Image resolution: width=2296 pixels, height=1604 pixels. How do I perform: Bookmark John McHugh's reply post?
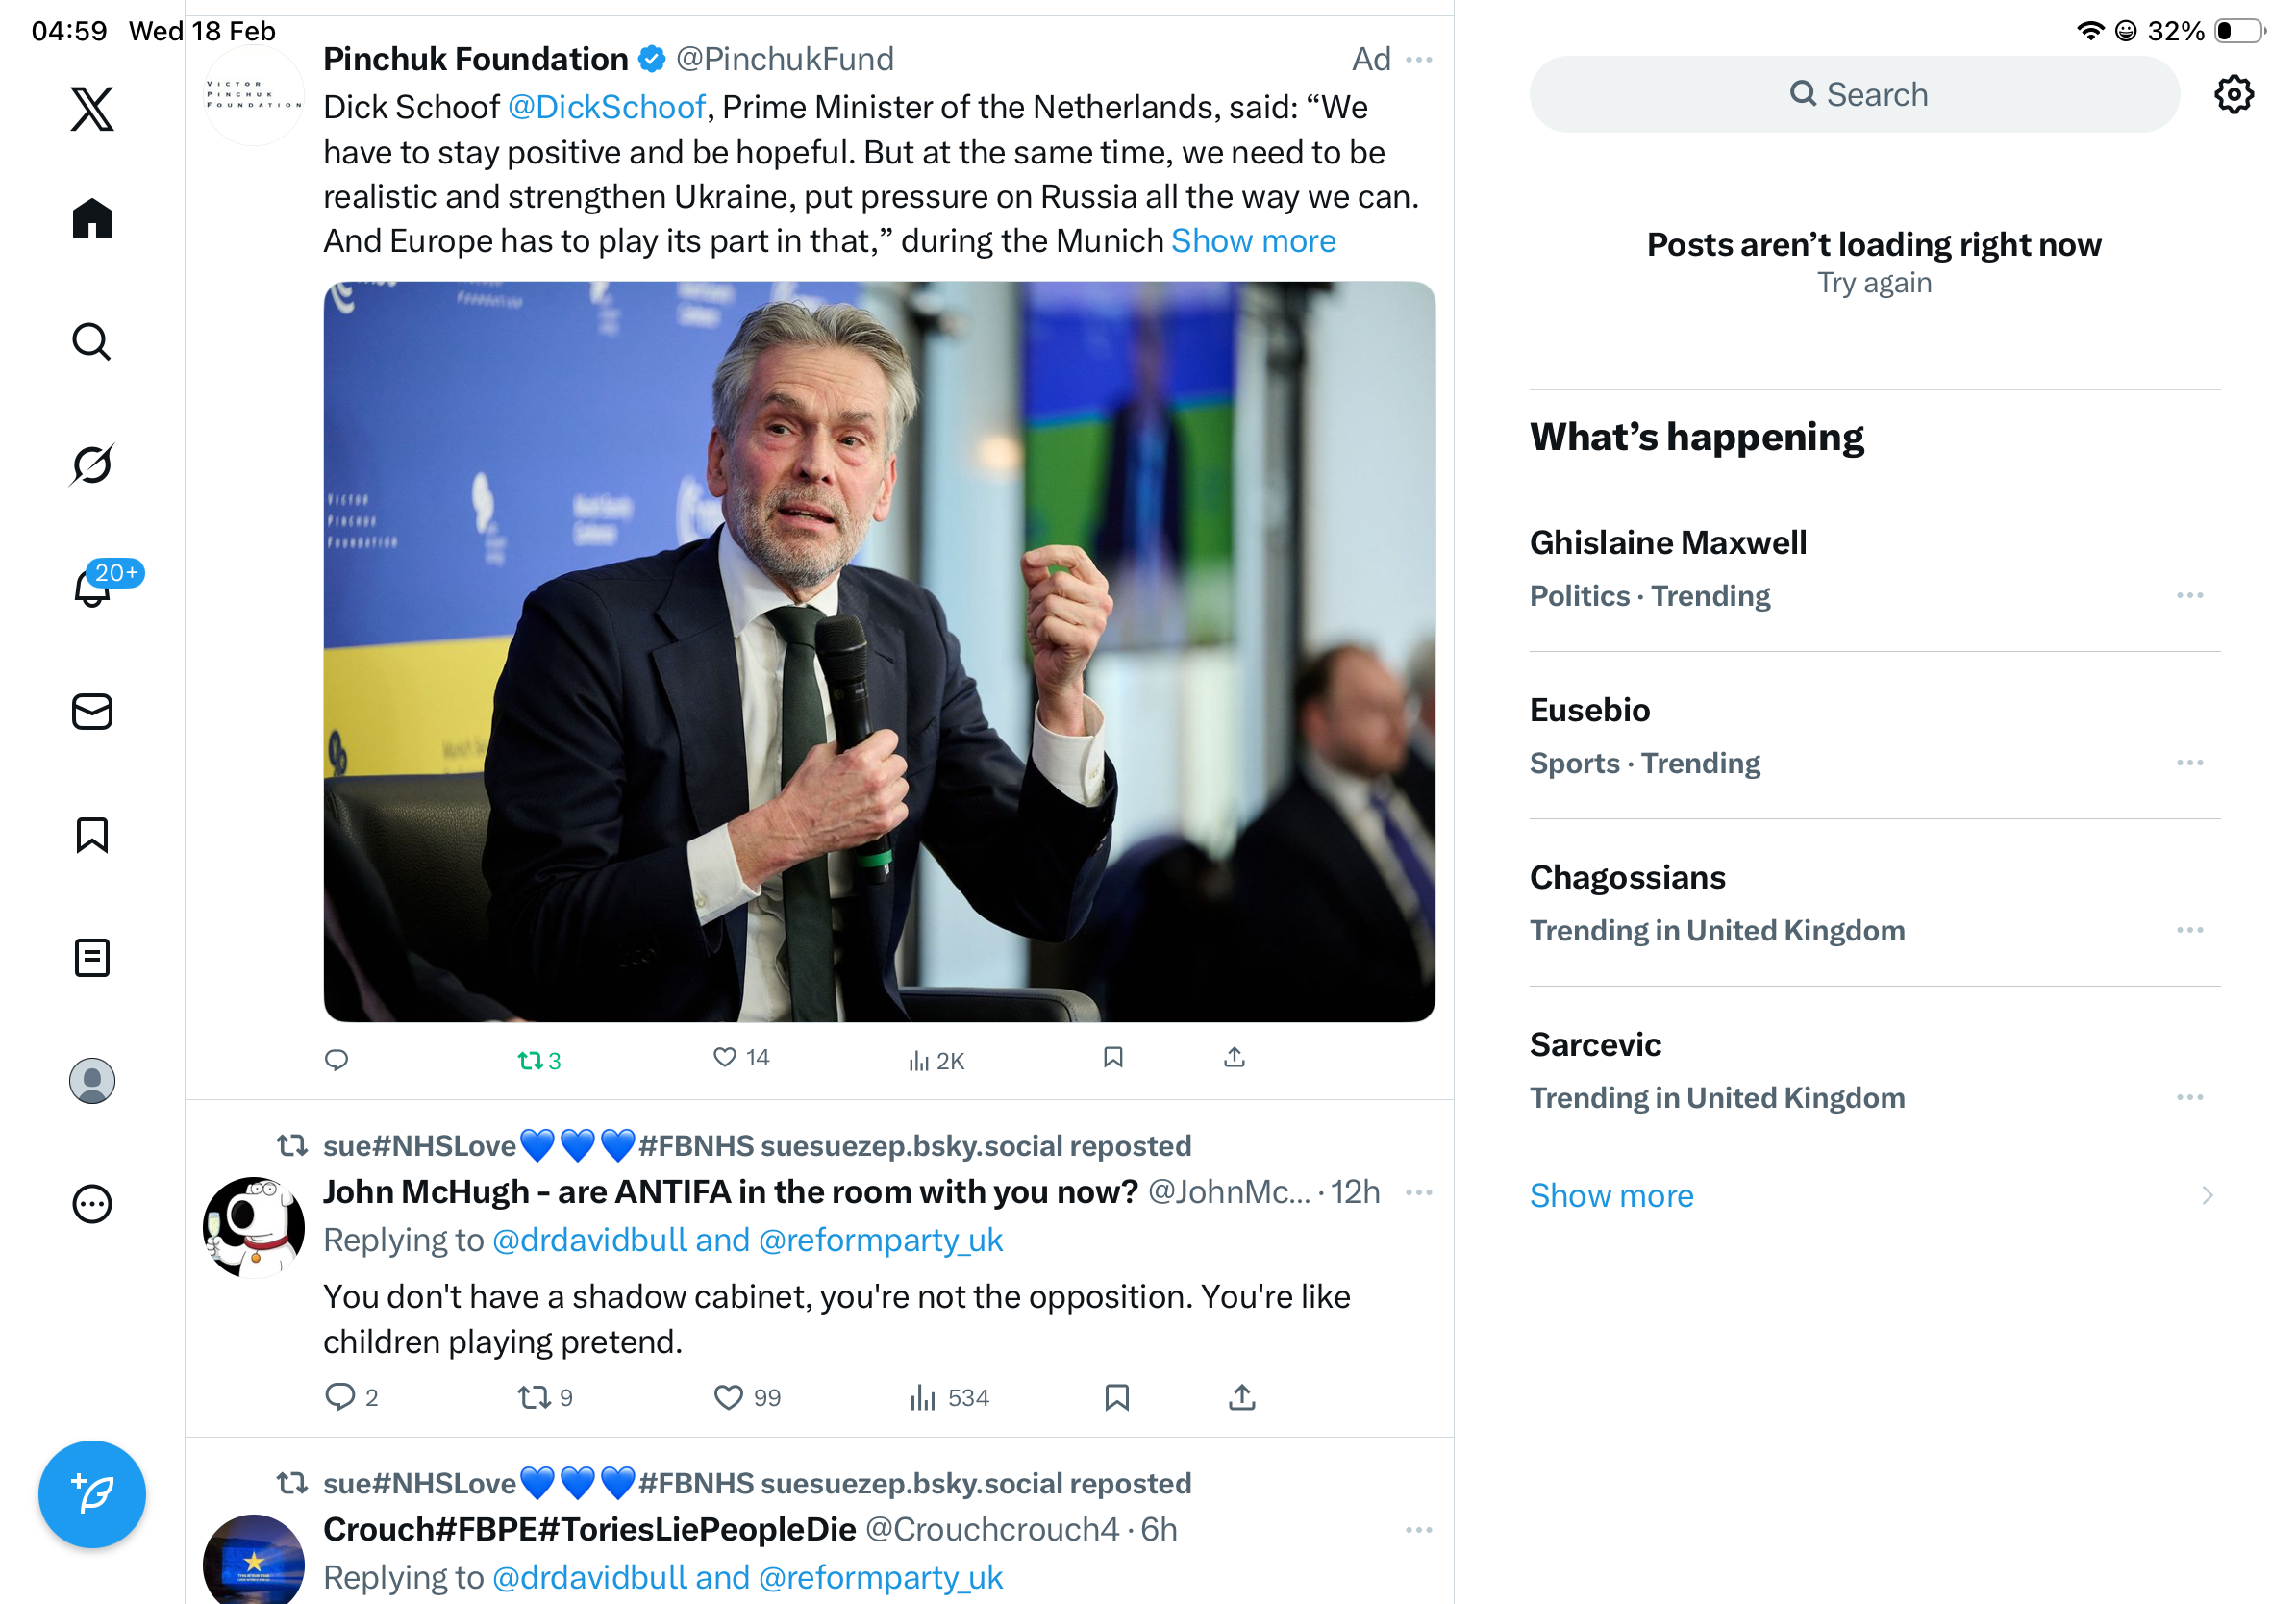pyautogui.click(x=1116, y=1397)
